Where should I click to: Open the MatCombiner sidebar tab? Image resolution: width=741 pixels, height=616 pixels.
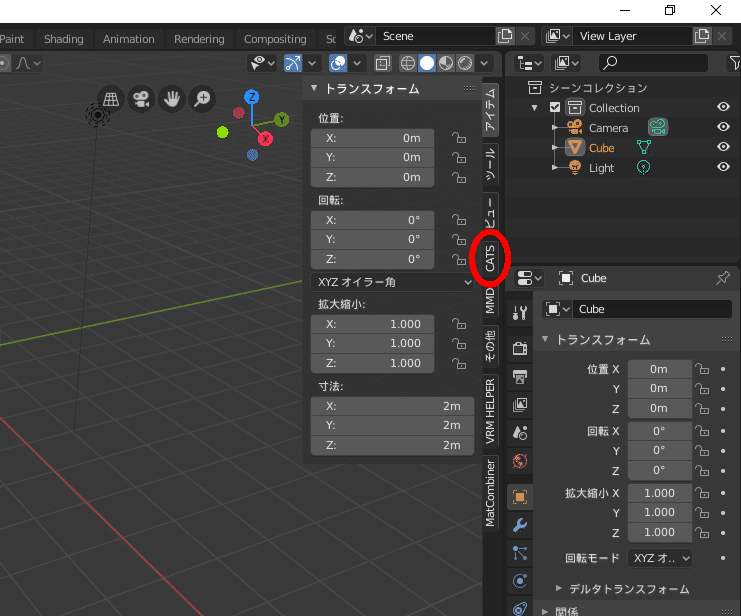(490, 493)
